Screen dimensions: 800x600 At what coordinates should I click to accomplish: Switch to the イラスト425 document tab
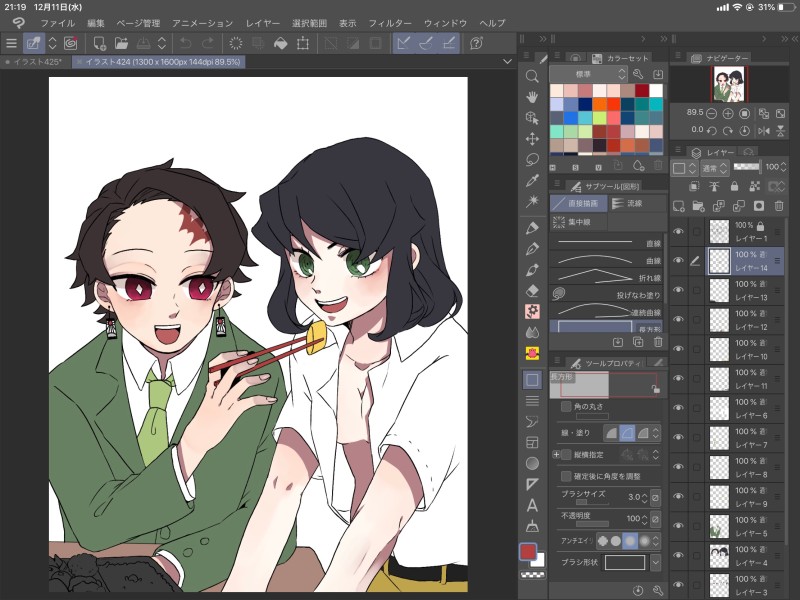coord(35,62)
